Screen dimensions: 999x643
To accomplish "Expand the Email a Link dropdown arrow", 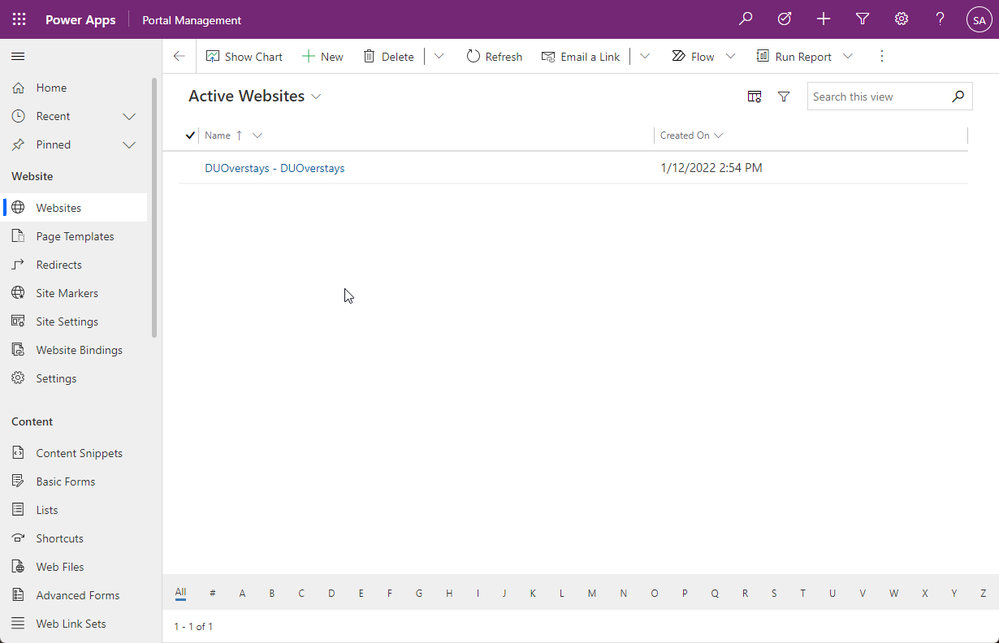I will 645,56.
